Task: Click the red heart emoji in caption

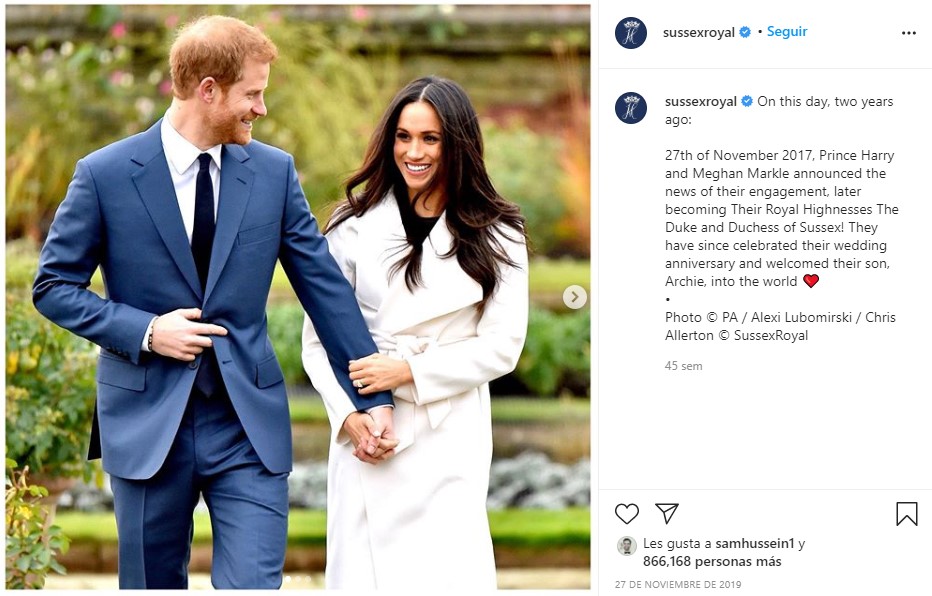Action: pyautogui.click(x=811, y=280)
